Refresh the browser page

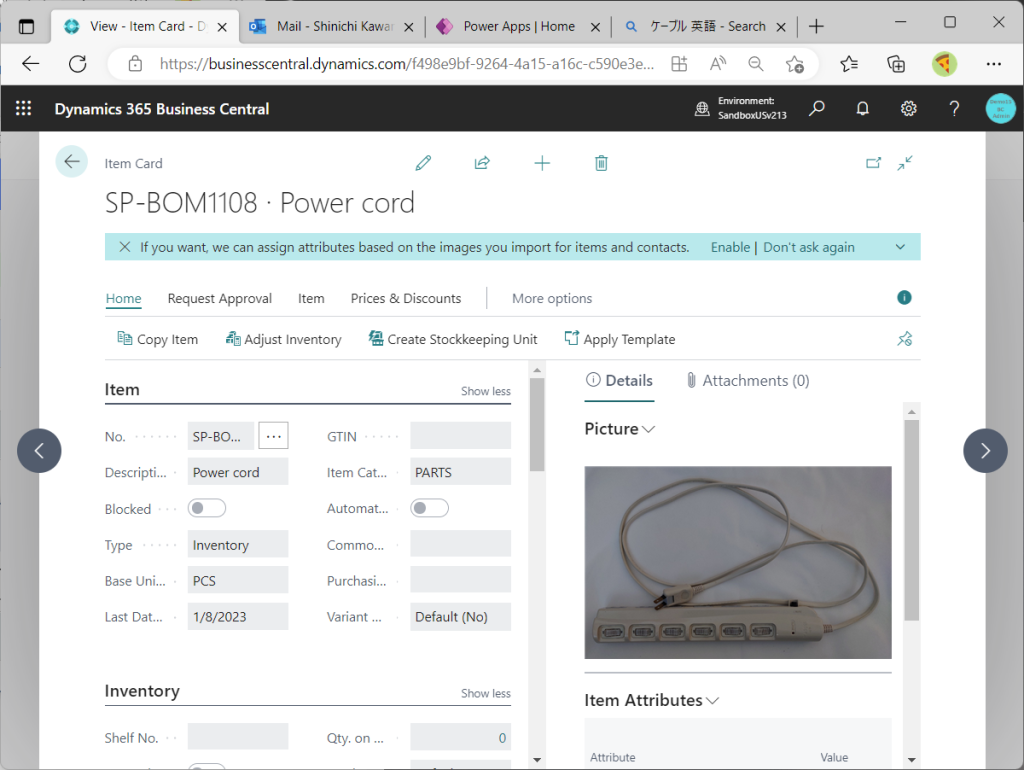pyautogui.click(x=78, y=64)
